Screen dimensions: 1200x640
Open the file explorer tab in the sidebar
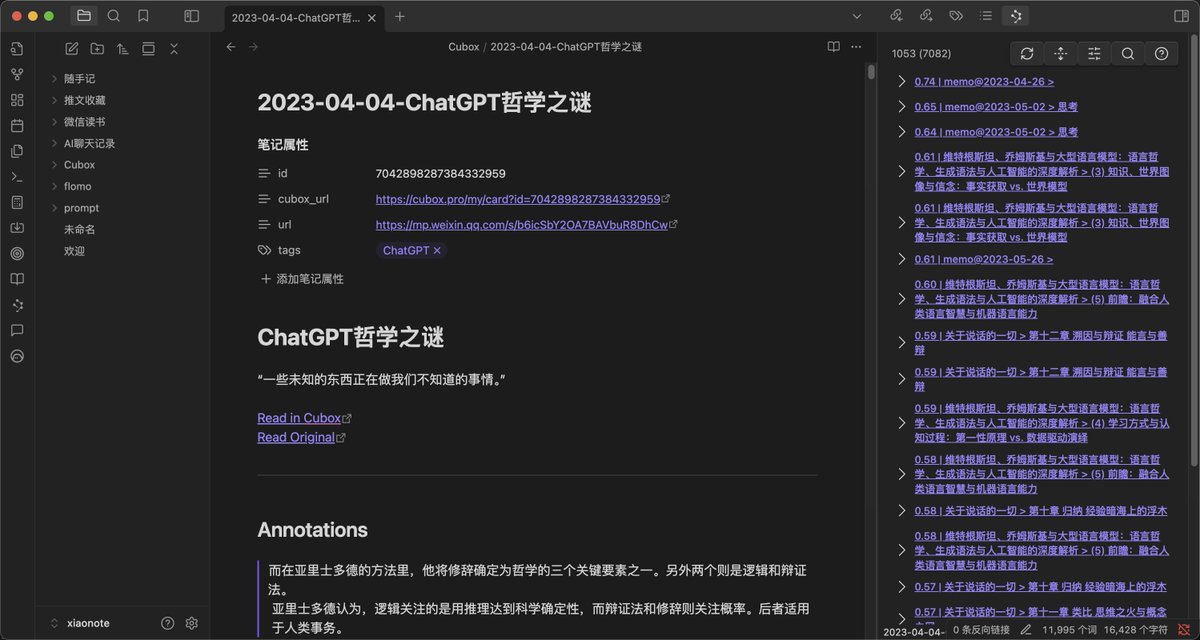coord(84,16)
